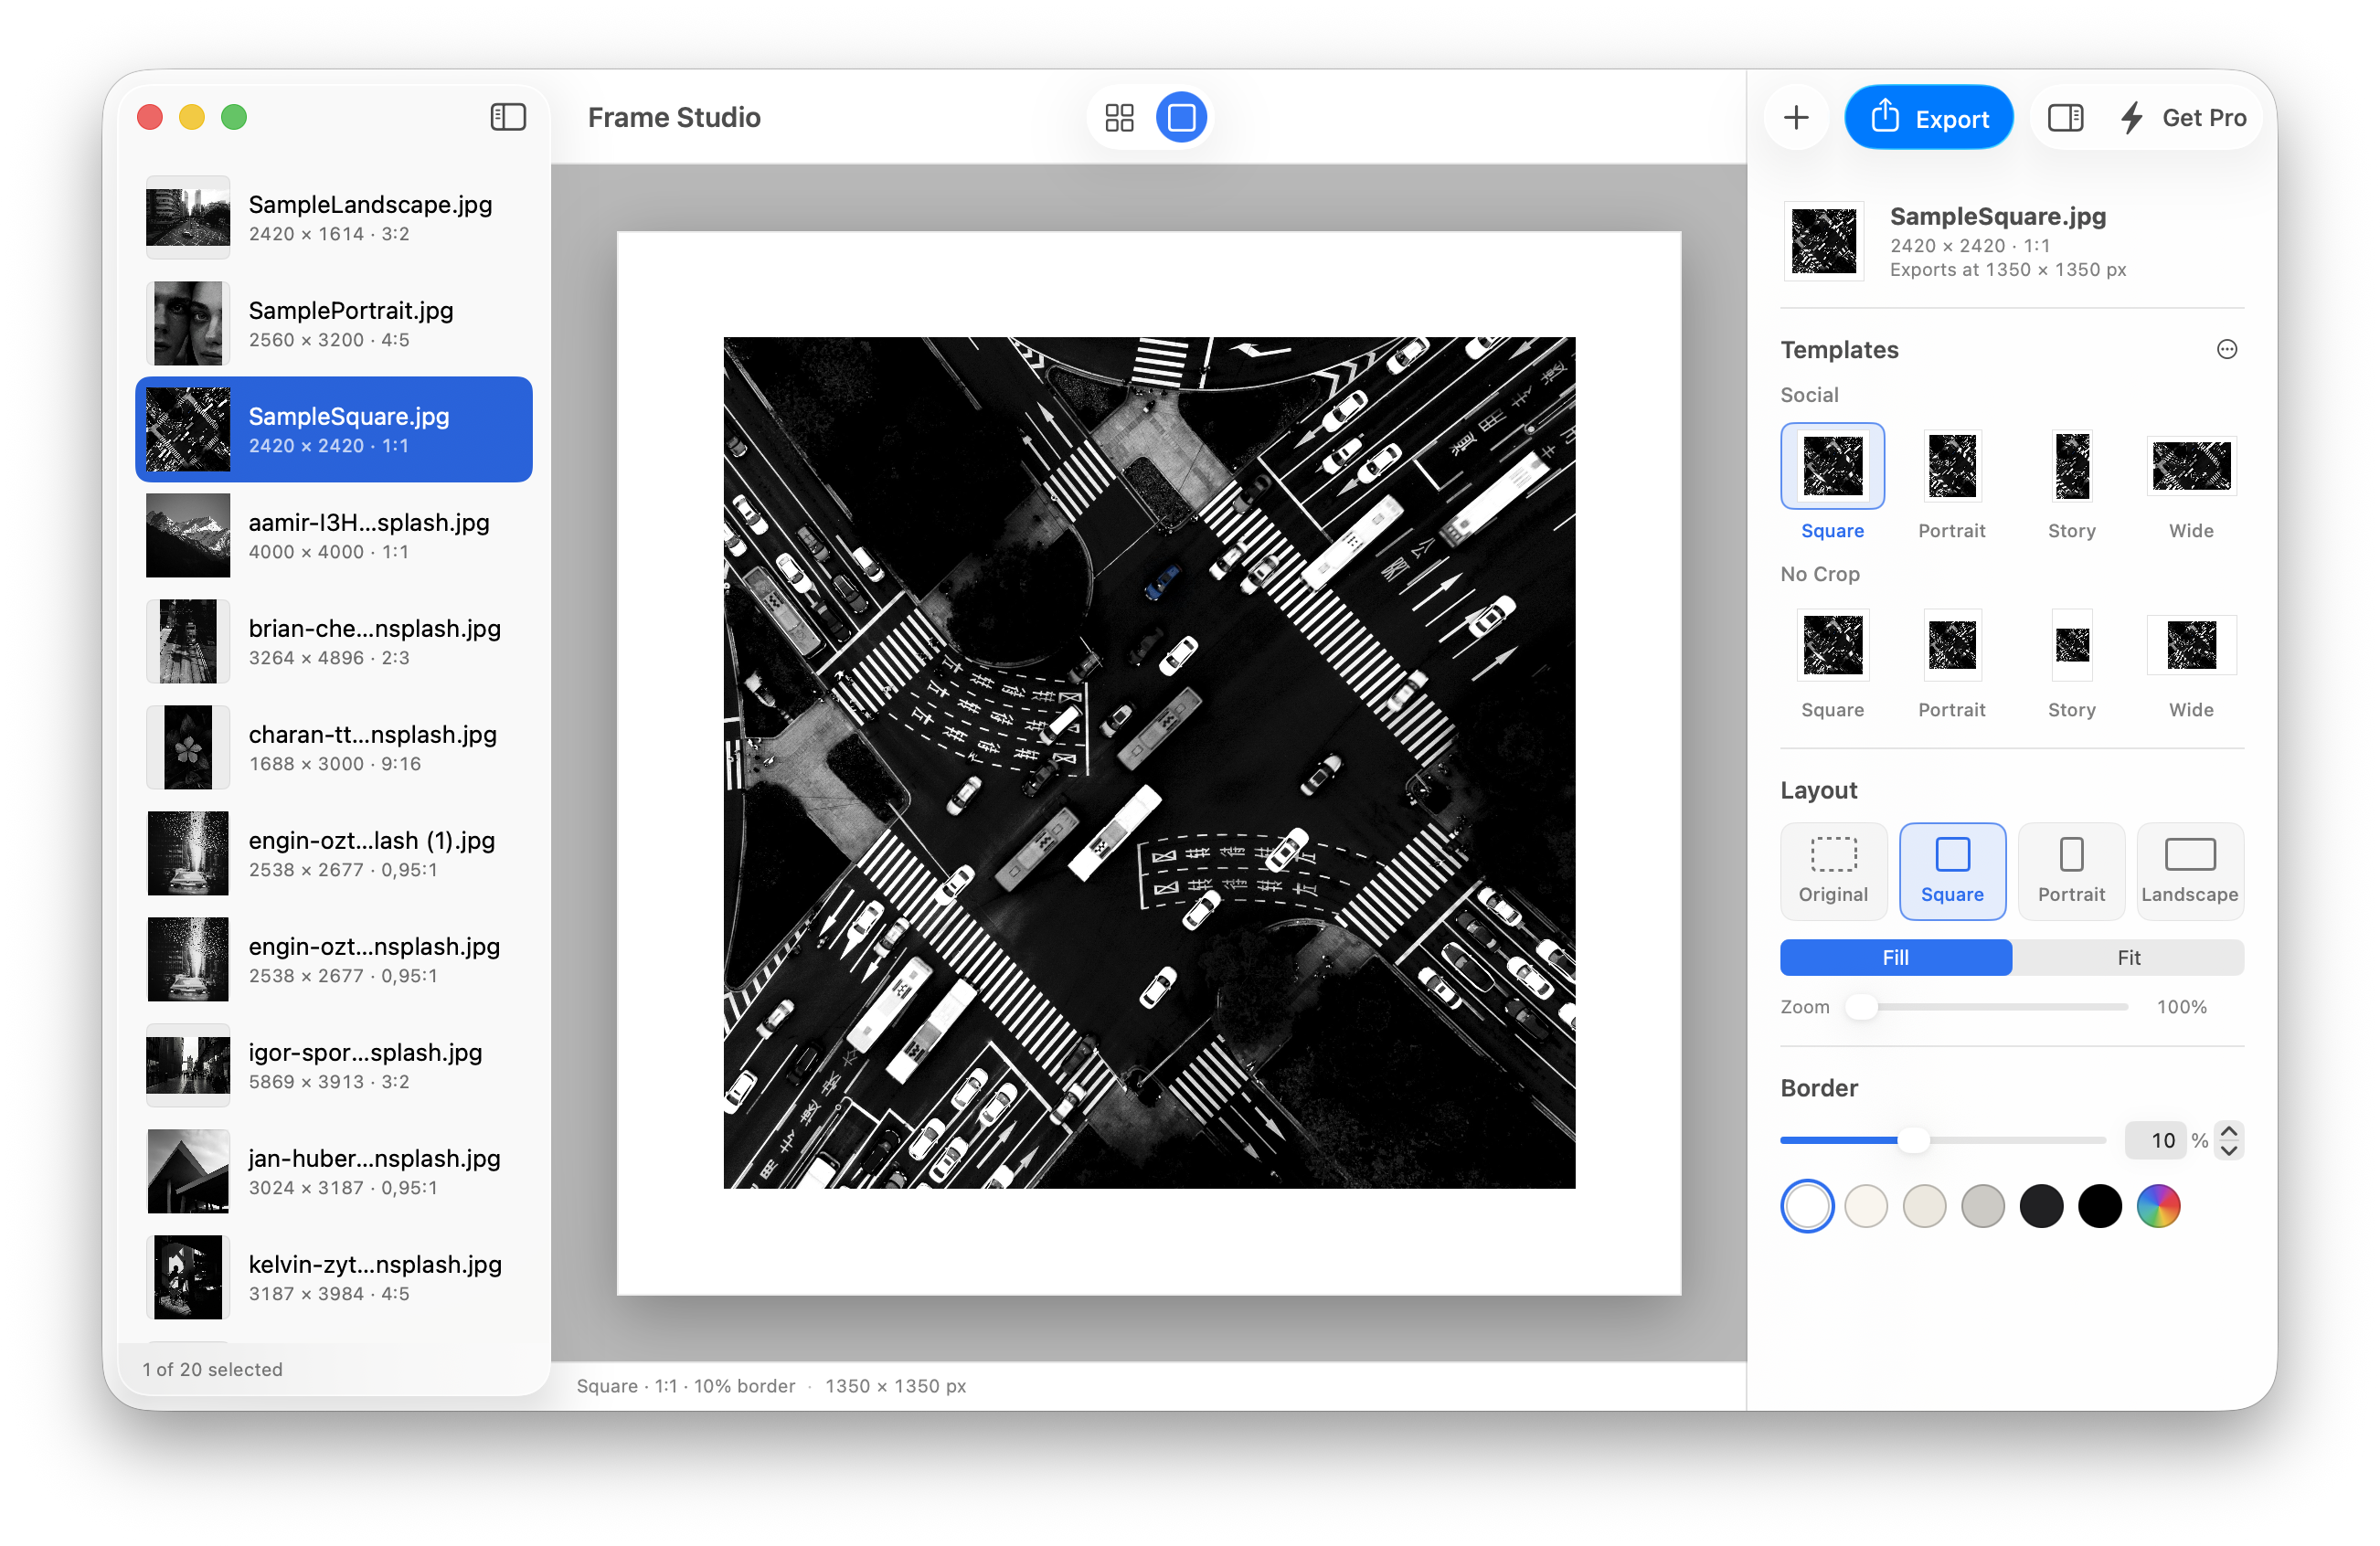Pick the pure black border swatch
This screenshot has height=1546, width=2380.
click(2100, 1205)
